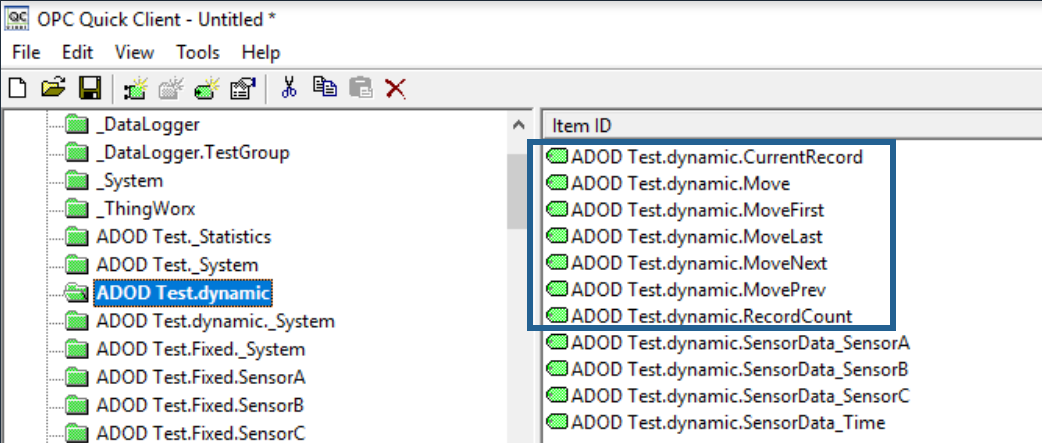Click tag icon beside ADOD Test.dynamic.RecordCount
This screenshot has width=1042, height=443.
pyautogui.click(x=557, y=316)
